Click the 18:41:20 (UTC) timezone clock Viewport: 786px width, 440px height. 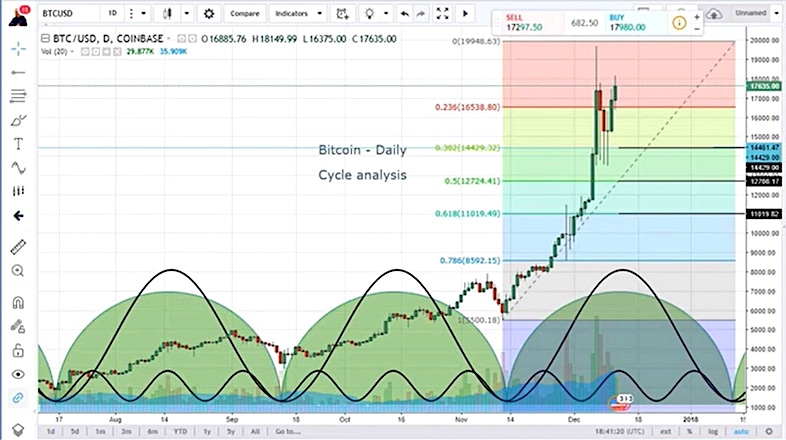[x=621, y=431]
